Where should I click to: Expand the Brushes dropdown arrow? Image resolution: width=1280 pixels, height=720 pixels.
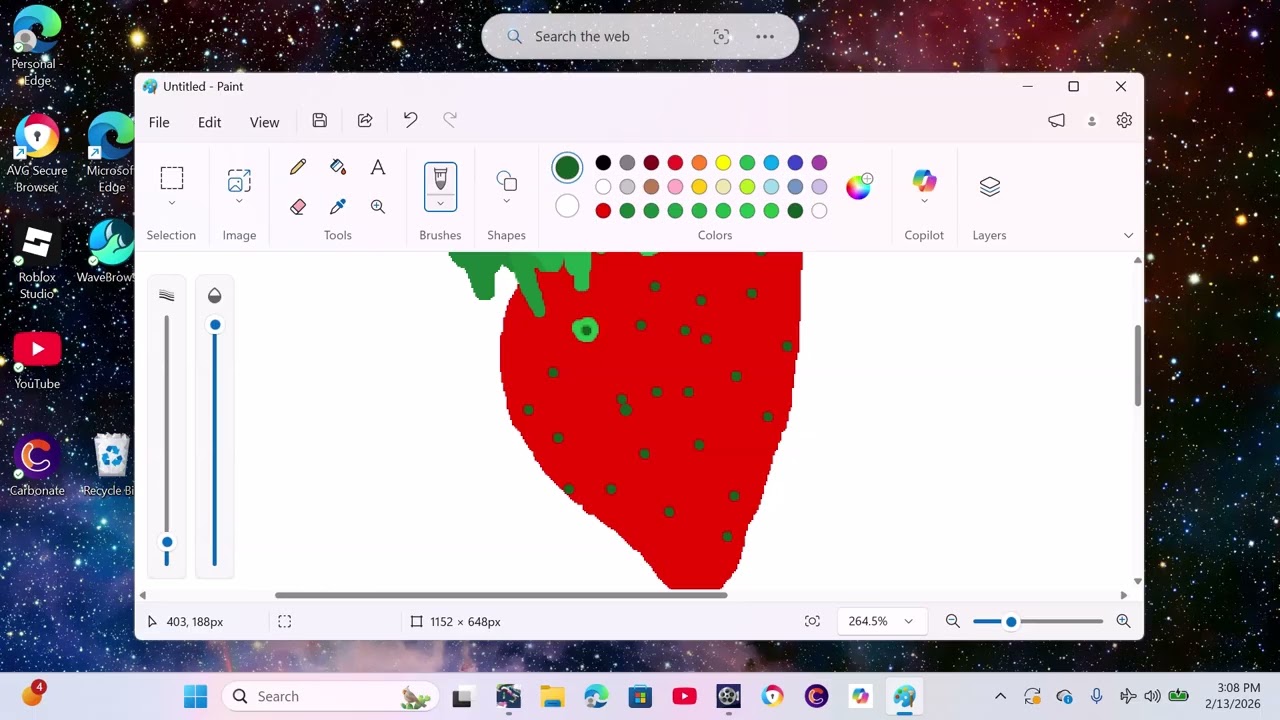click(x=440, y=203)
